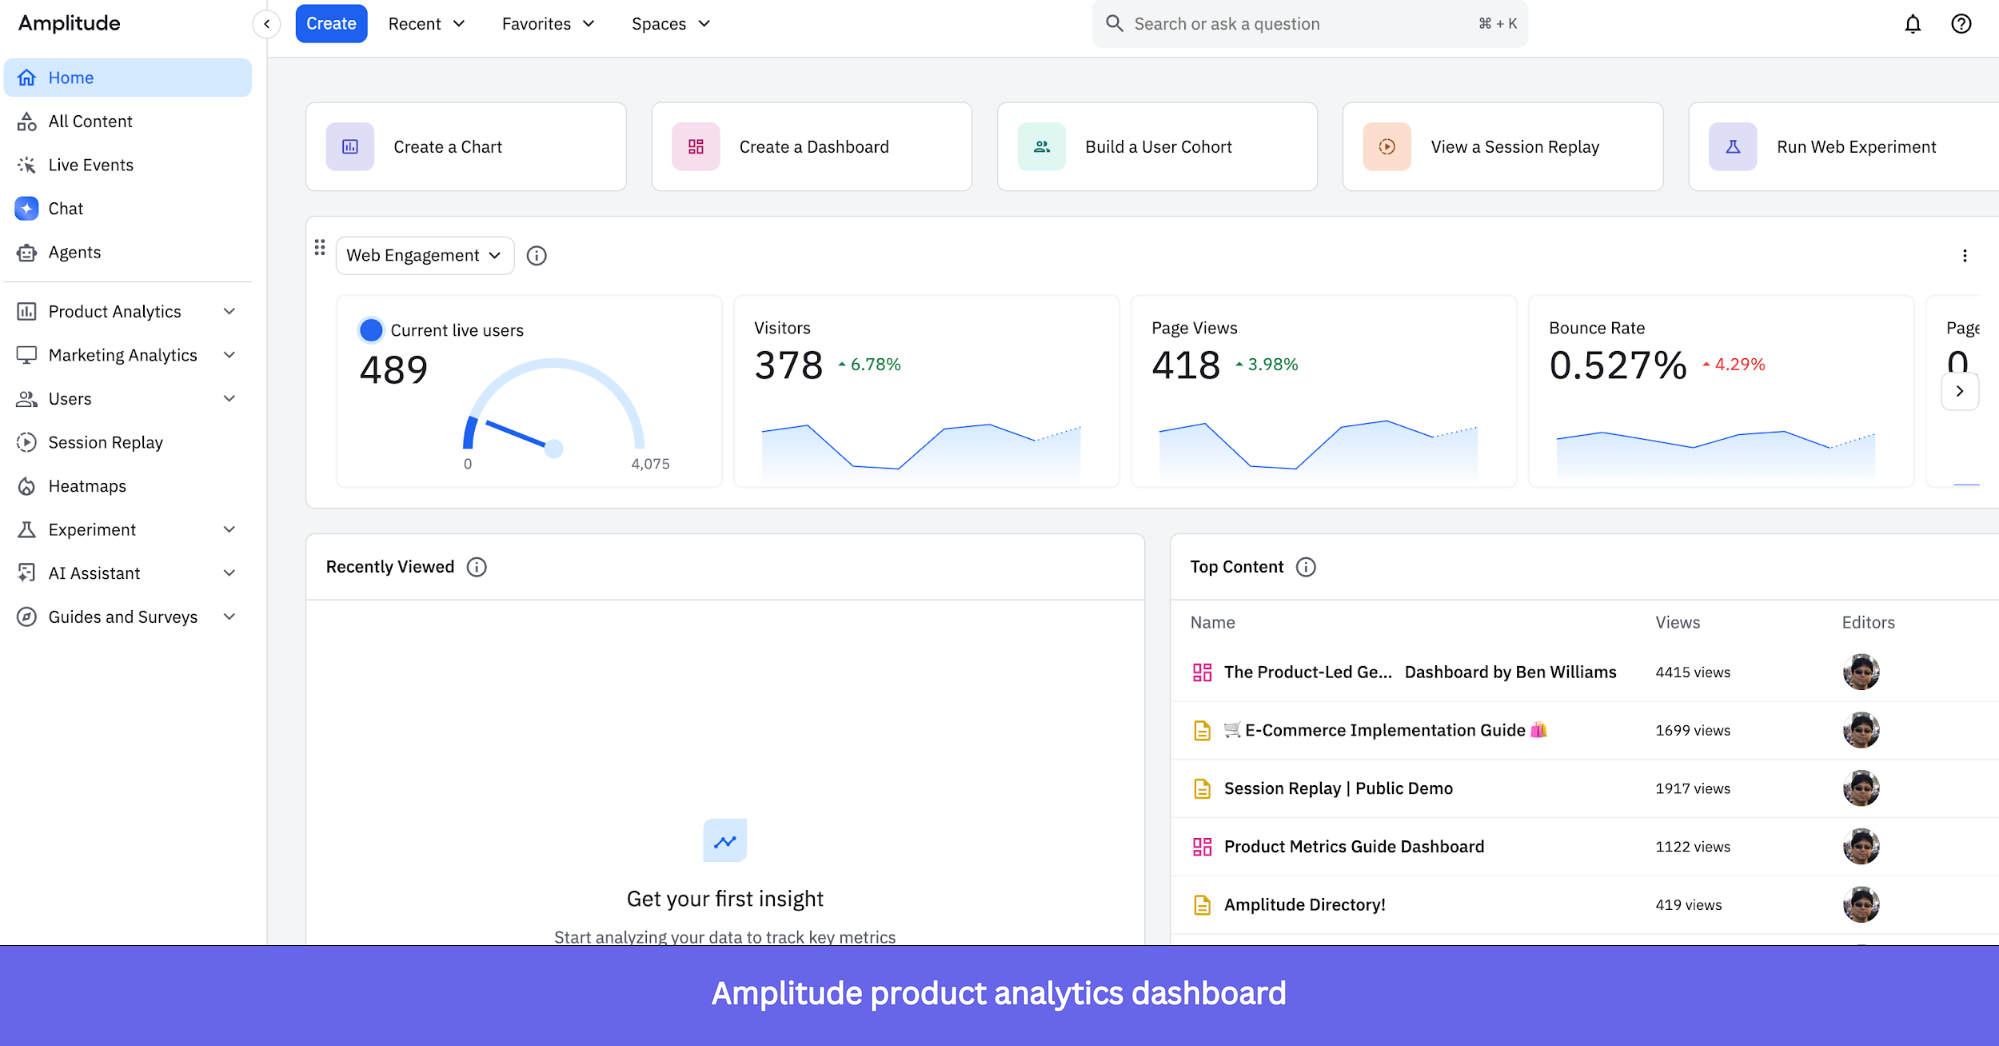Click the notifications bell icon
Screen dimensions: 1999x1046
pyautogui.click(x=1911, y=23)
